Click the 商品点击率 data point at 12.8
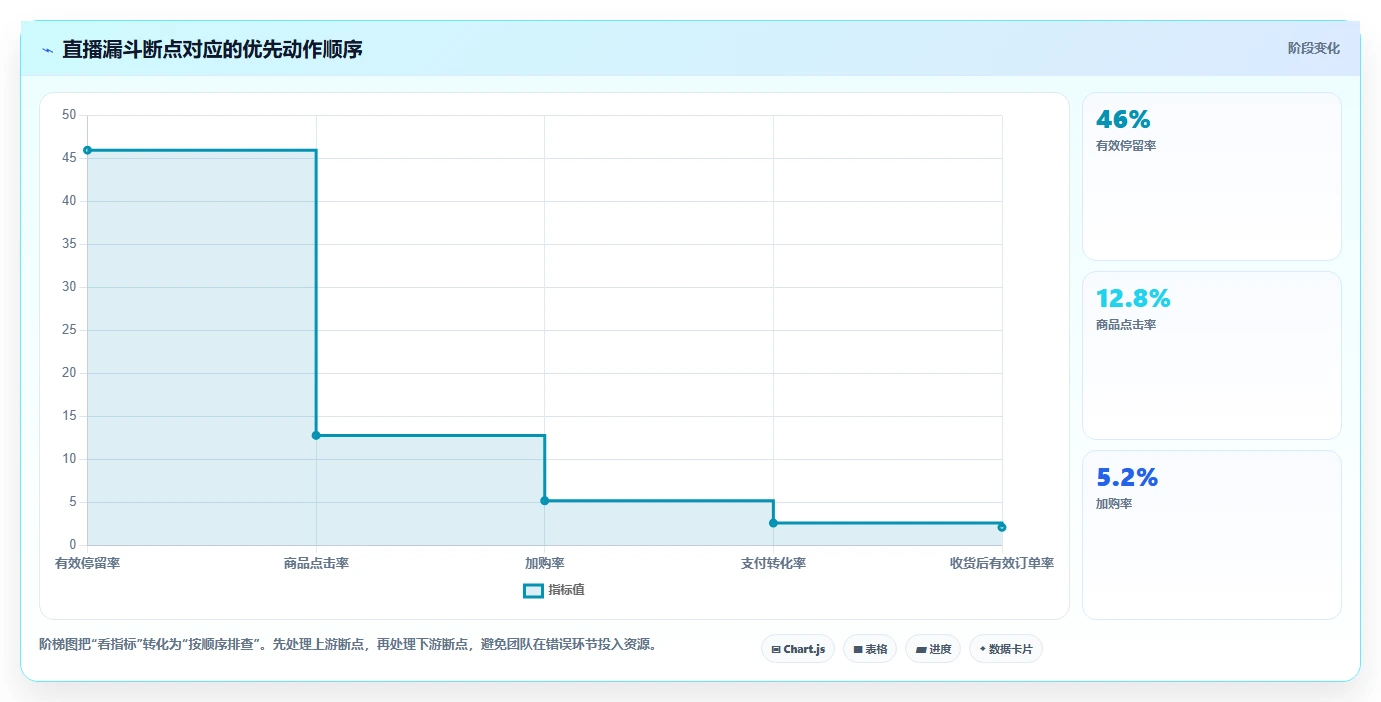Viewport: 1381px width, 702px height. (316, 435)
